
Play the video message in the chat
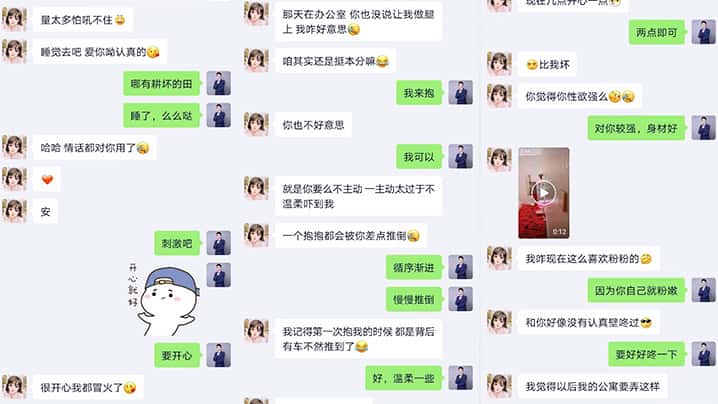click(x=544, y=193)
